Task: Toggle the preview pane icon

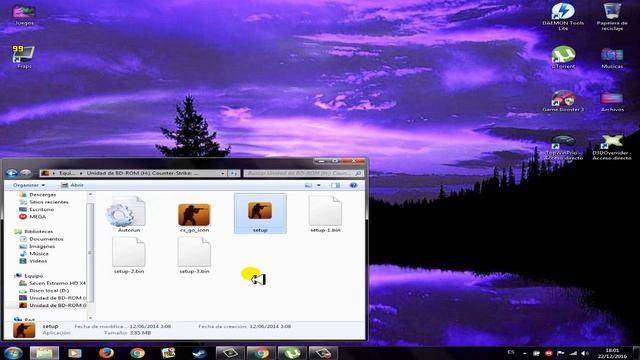Action: tap(336, 185)
